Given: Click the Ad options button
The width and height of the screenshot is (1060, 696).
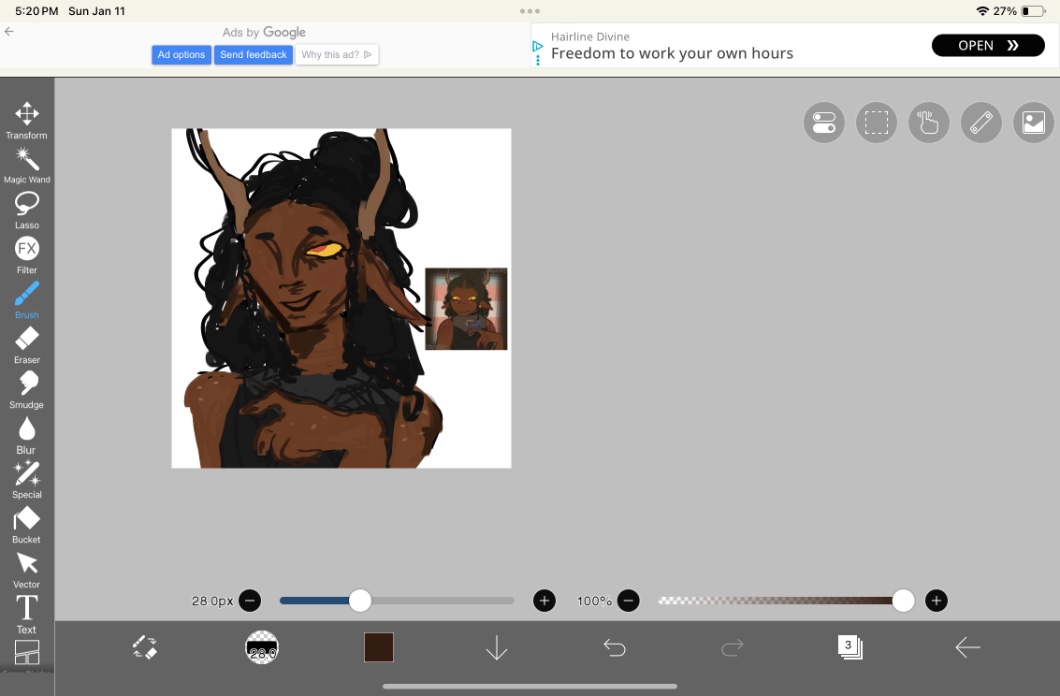Looking at the screenshot, I should [181, 55].
